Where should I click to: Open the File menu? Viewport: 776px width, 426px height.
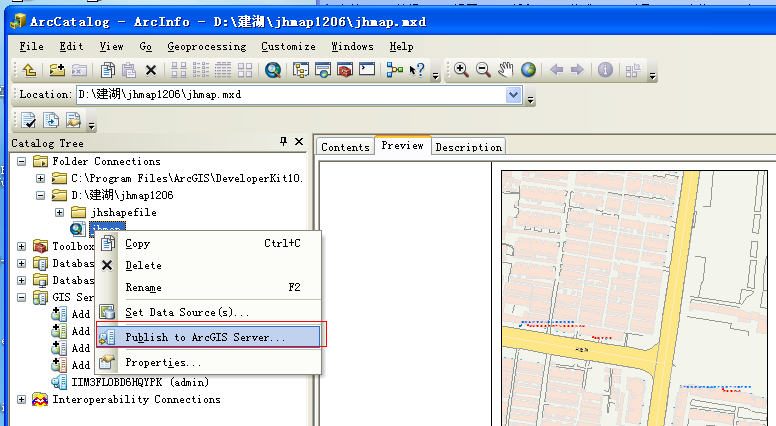click(31, 47)
